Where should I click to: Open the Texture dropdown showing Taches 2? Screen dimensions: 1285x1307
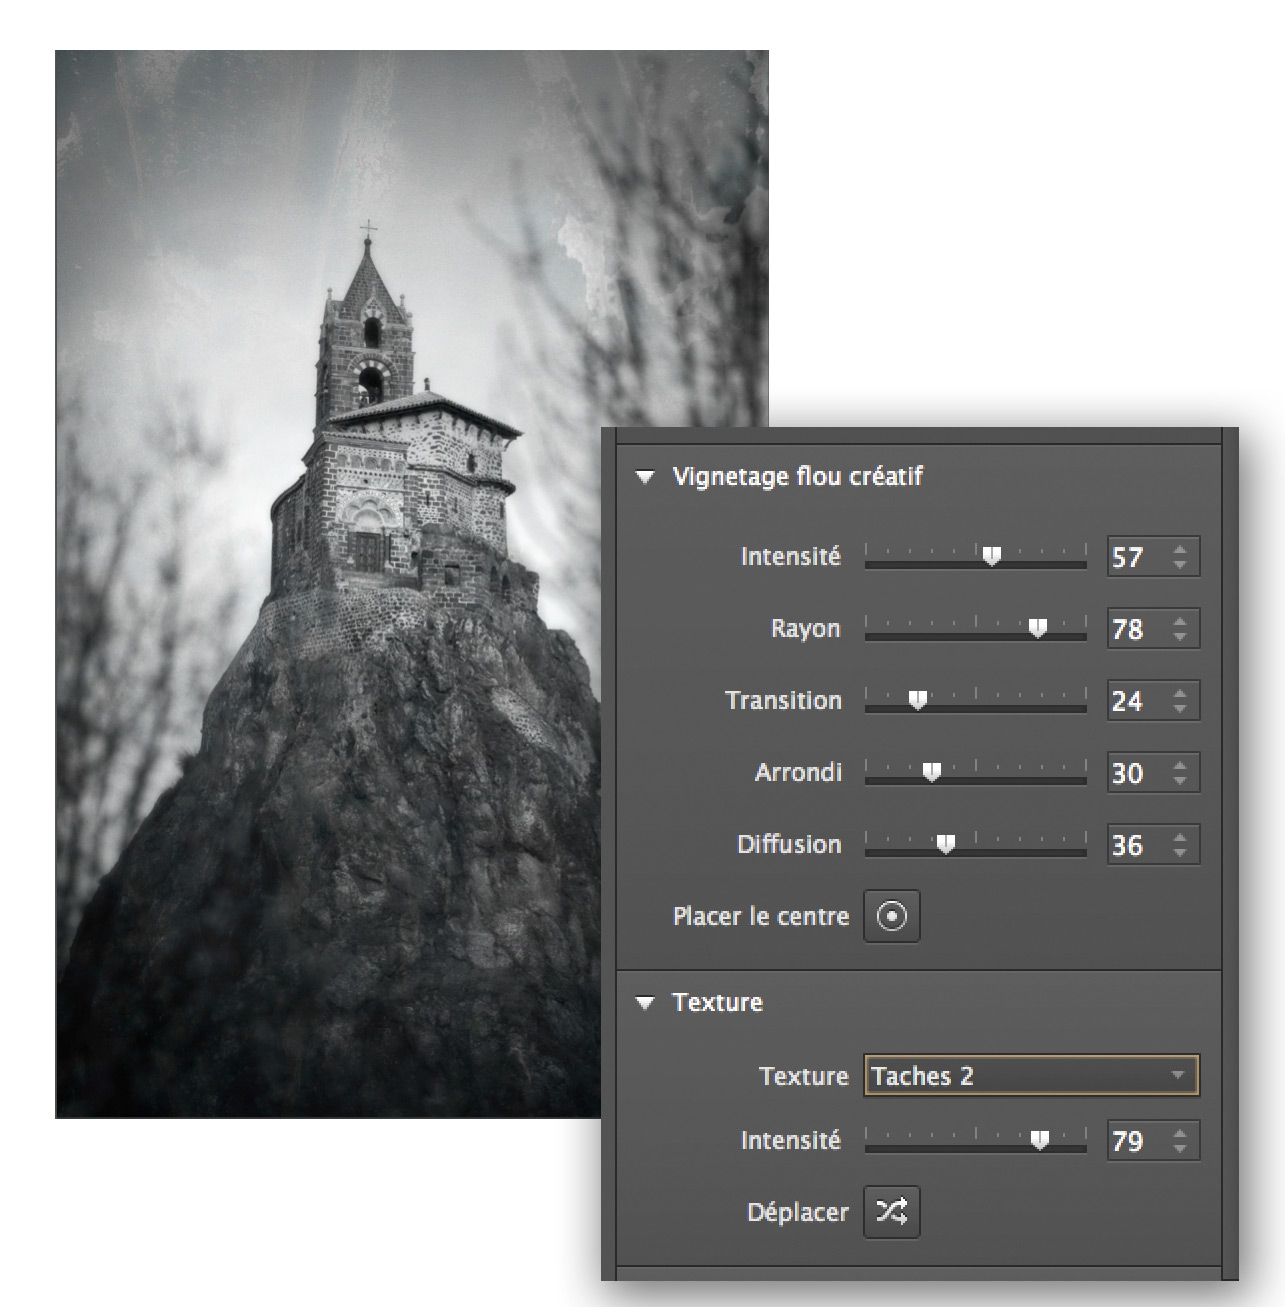pyautogui.click(x=1031, y=1076)
